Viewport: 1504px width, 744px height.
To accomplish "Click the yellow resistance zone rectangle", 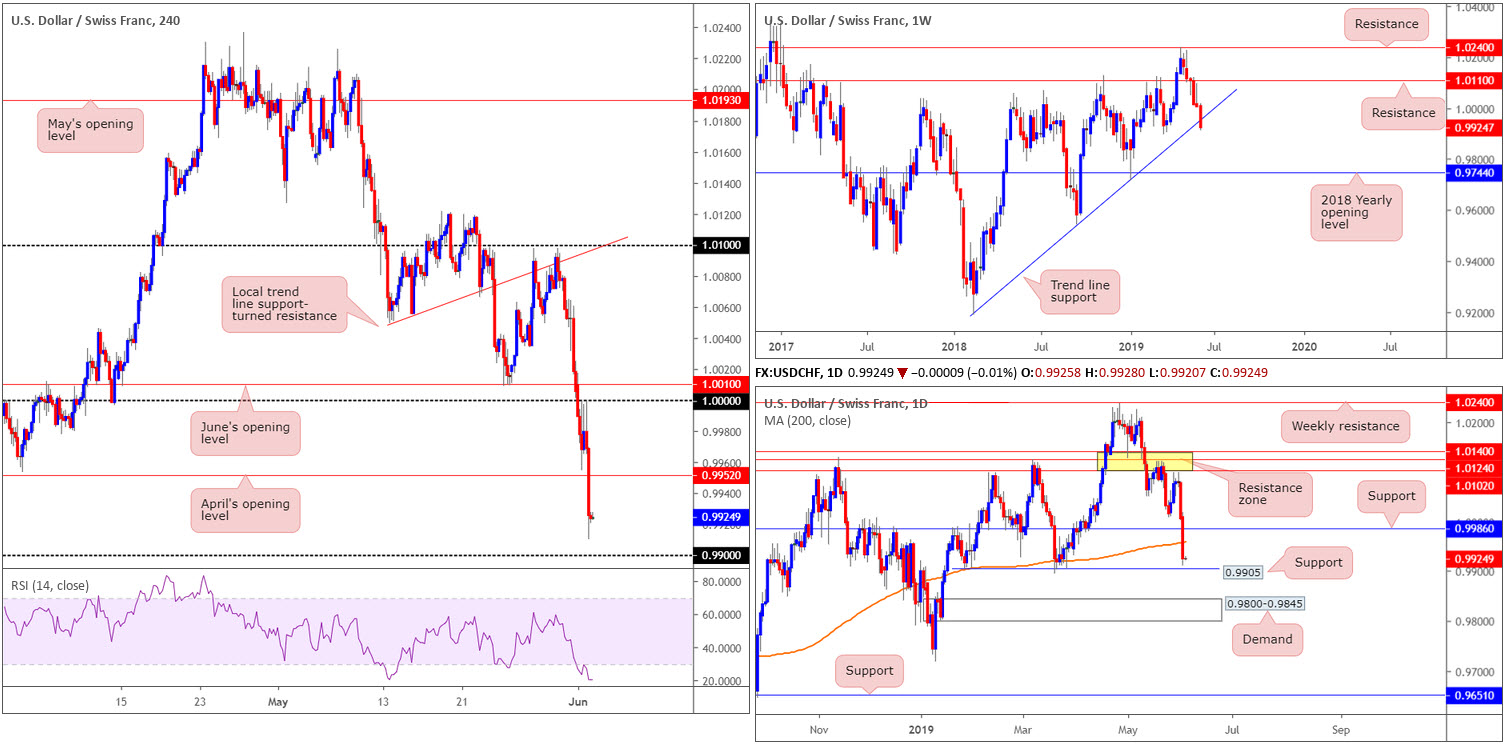I will (1145, 461).
